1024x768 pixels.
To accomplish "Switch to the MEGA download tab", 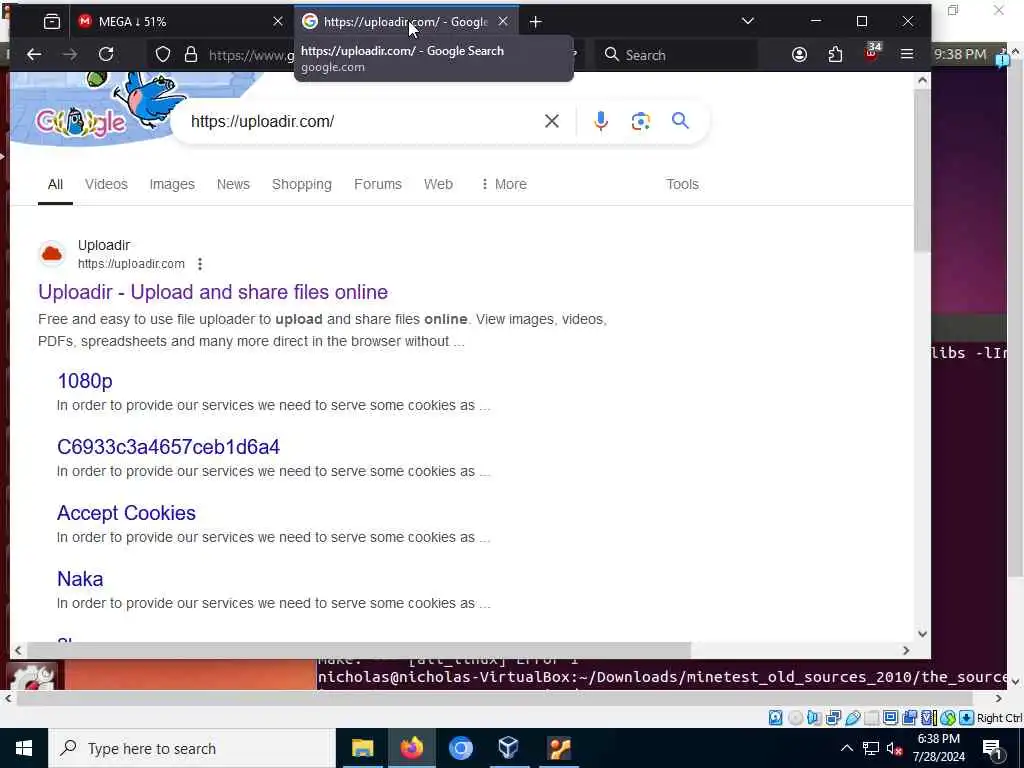I will (x=180, y=22).
